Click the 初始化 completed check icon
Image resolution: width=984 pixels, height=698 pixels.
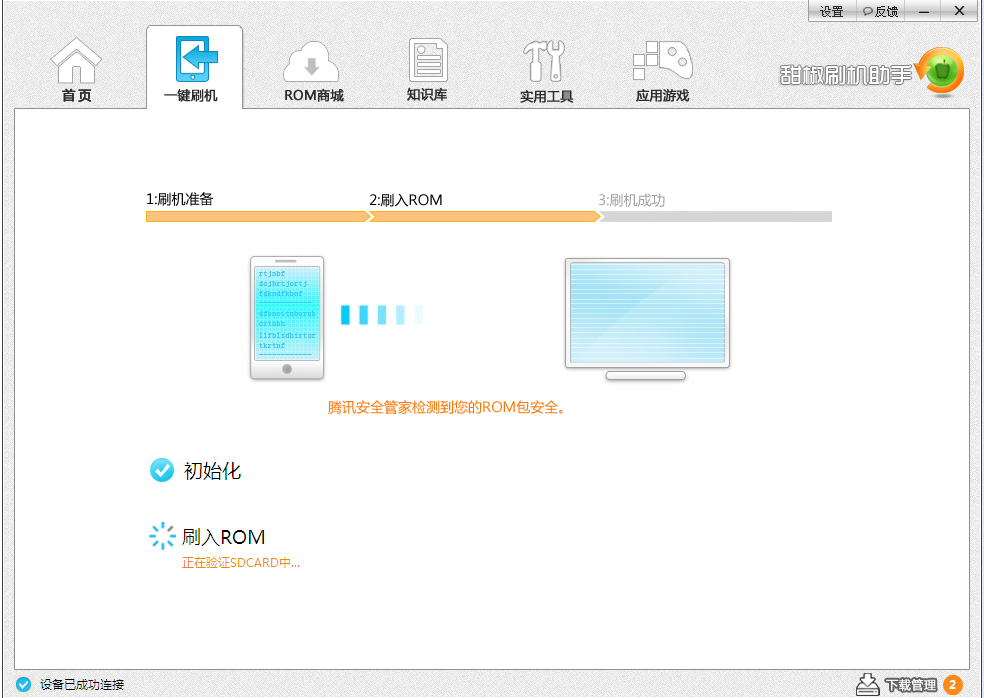pyautogui.click(x=162, y=470)
